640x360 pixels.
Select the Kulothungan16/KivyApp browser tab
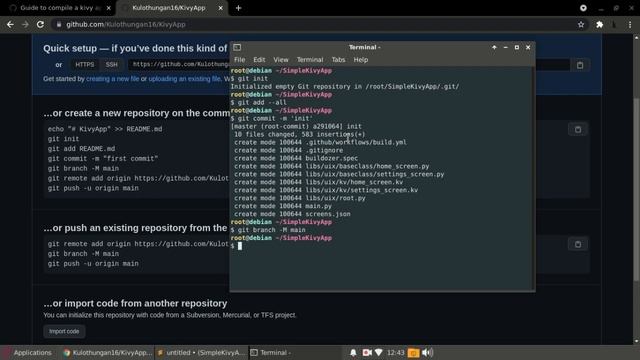tap(172, 8)
